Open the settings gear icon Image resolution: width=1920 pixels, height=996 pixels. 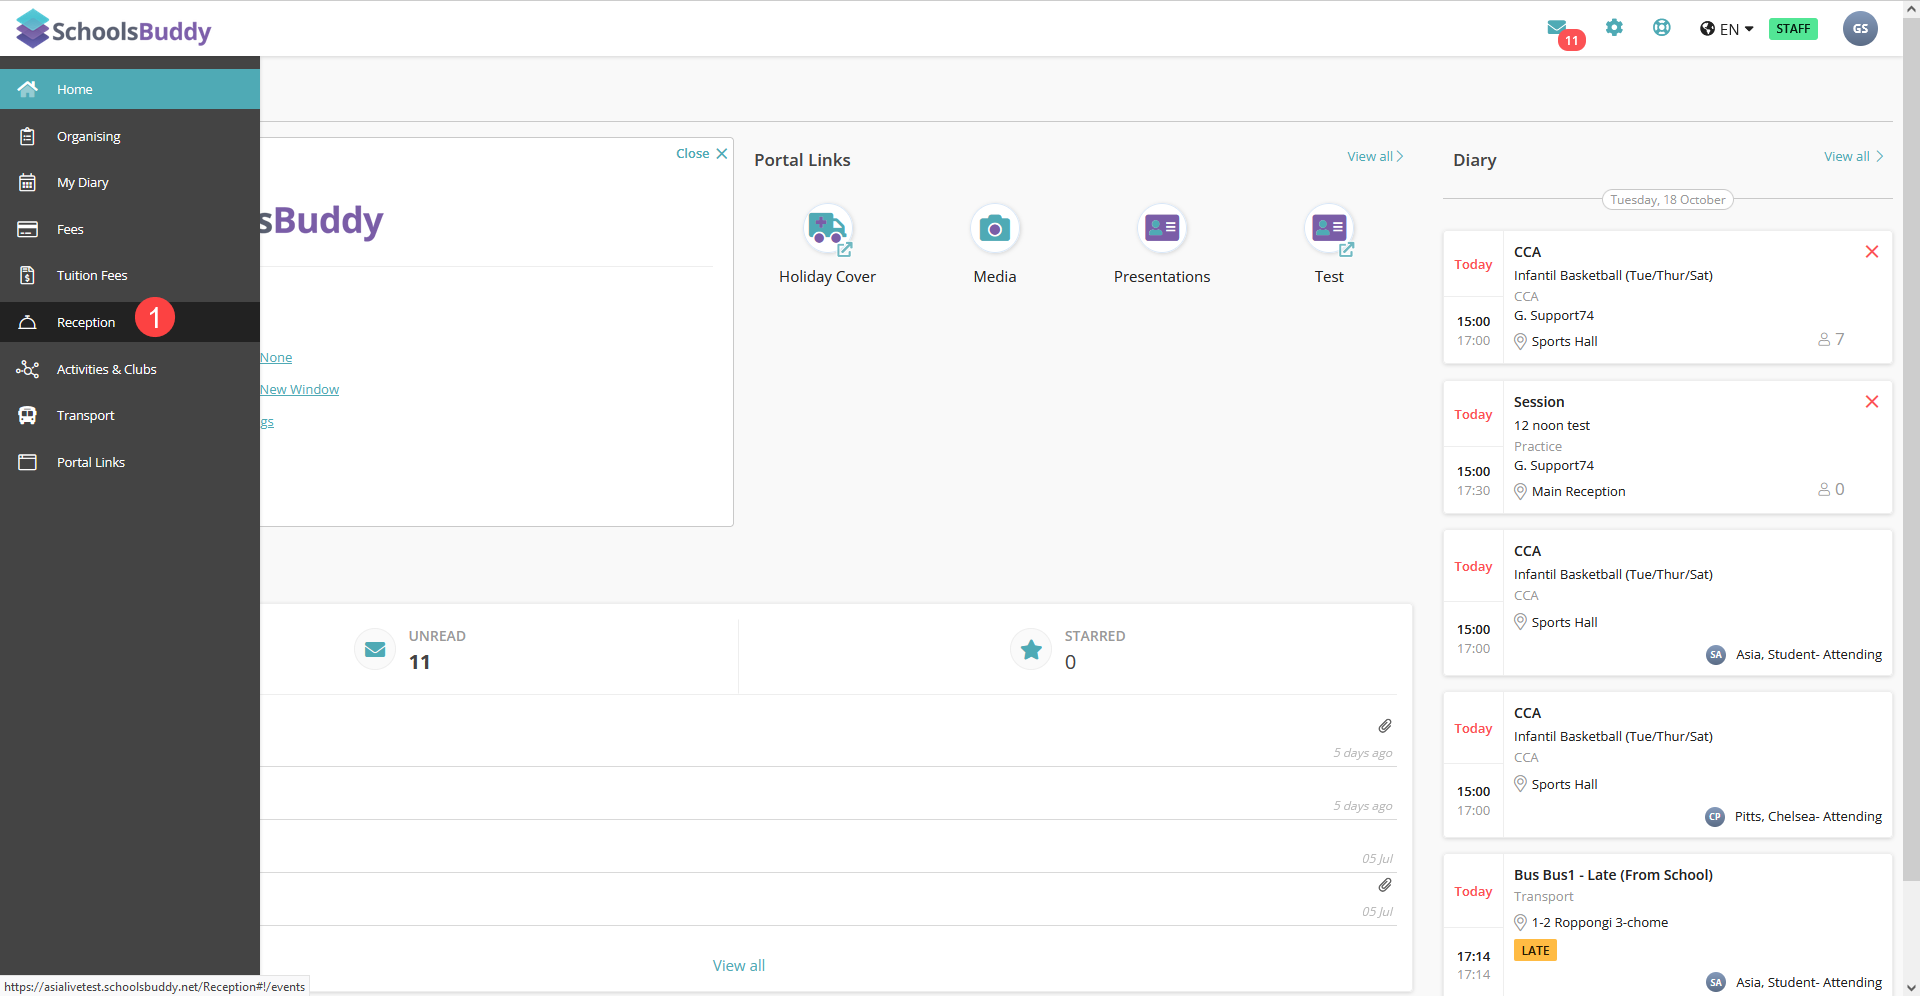tap(1614, 28)
